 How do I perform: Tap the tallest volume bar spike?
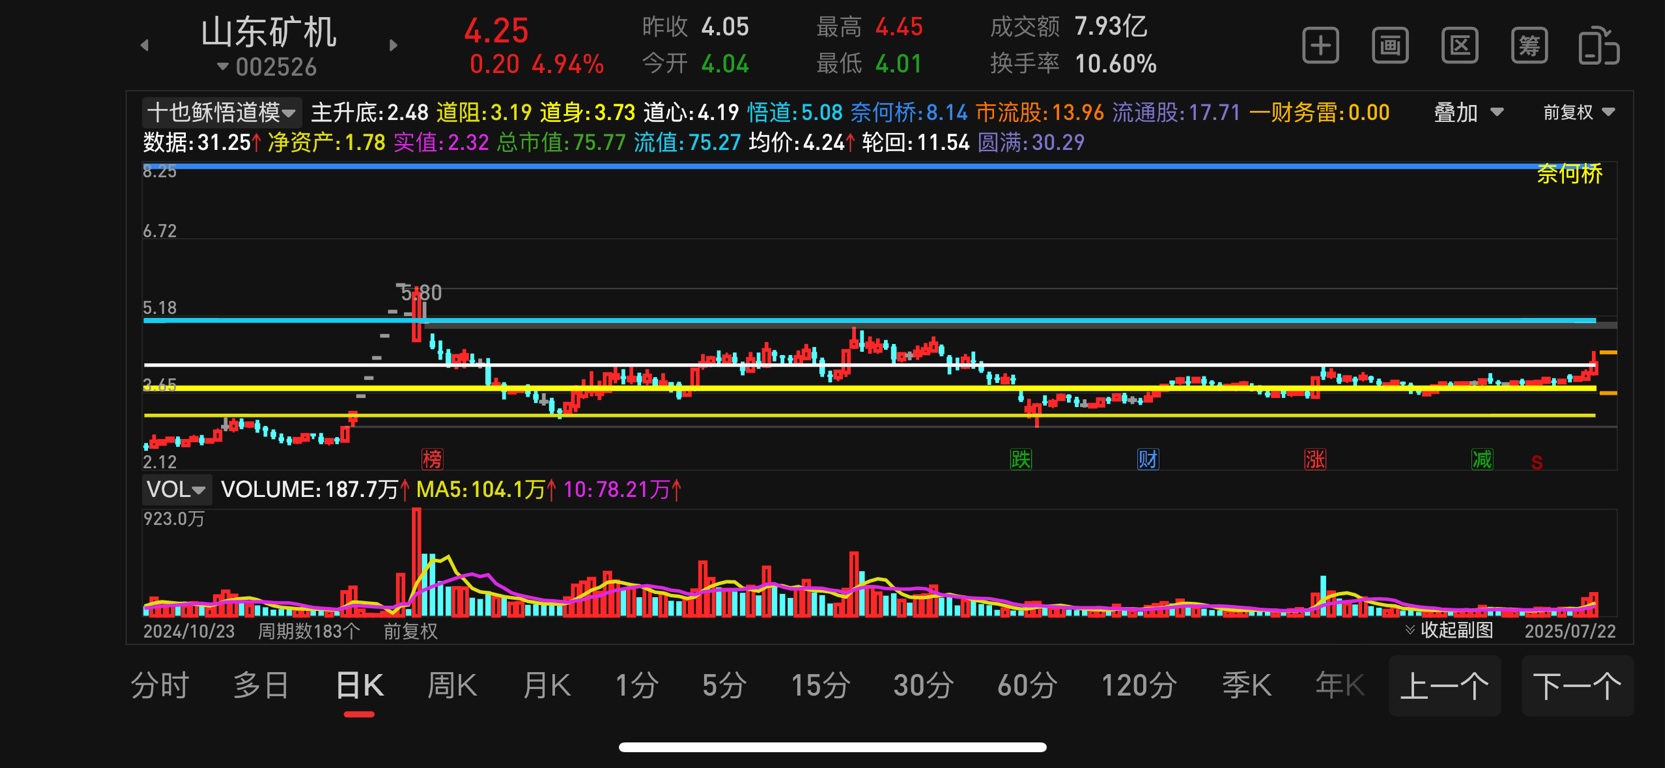click(x=416, y=561)
